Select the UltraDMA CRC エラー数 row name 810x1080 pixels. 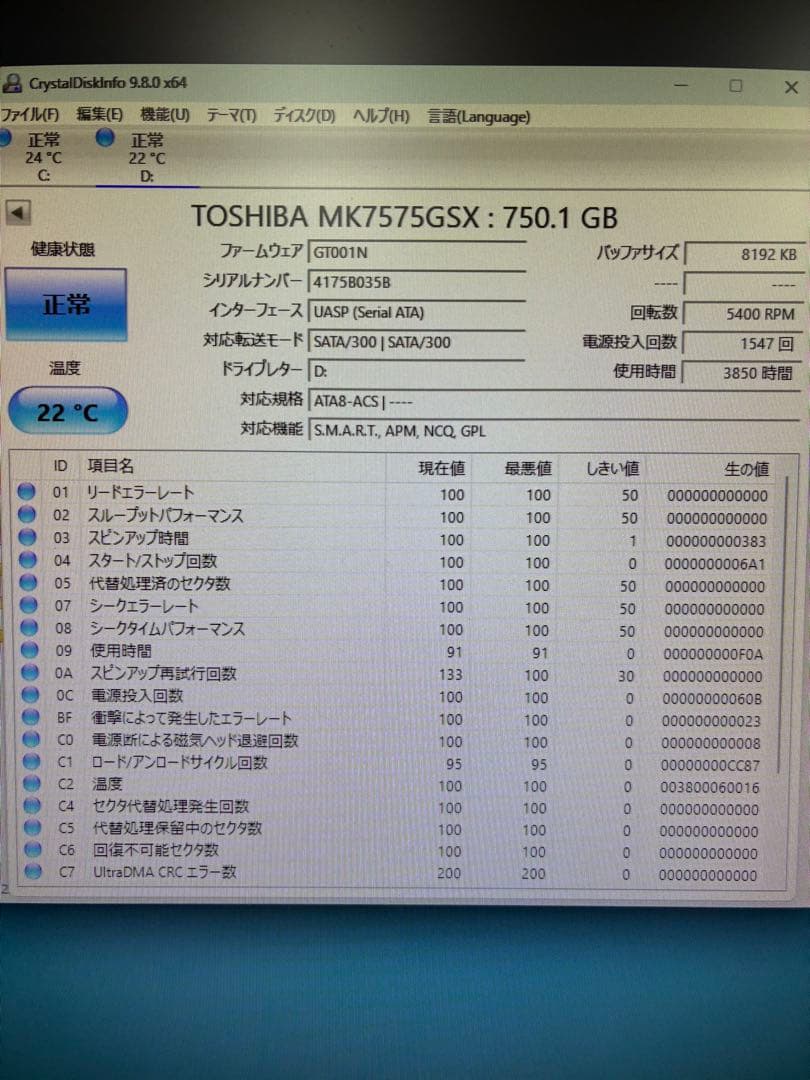tap(165, 872)
